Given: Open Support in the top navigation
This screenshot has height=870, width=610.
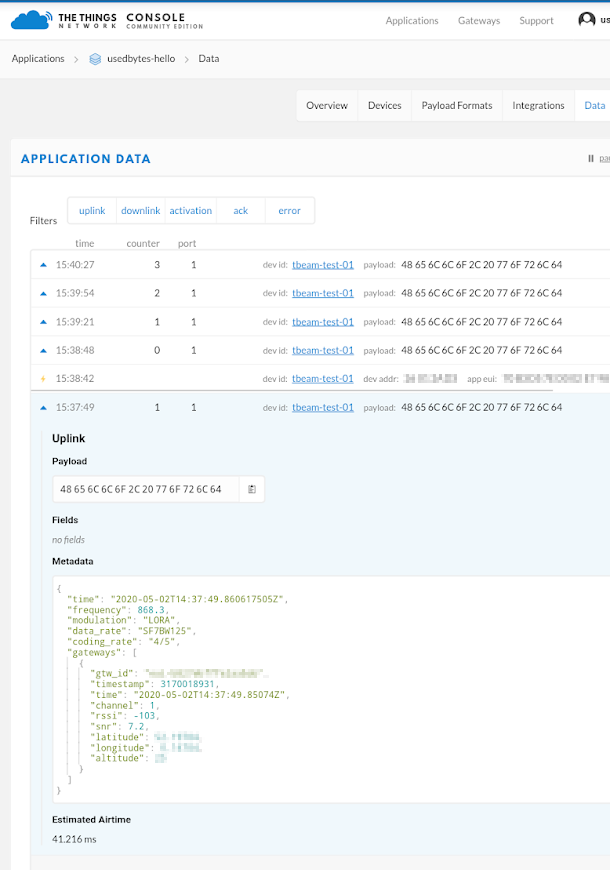Looking at the screenshot, I should [536, 21].
